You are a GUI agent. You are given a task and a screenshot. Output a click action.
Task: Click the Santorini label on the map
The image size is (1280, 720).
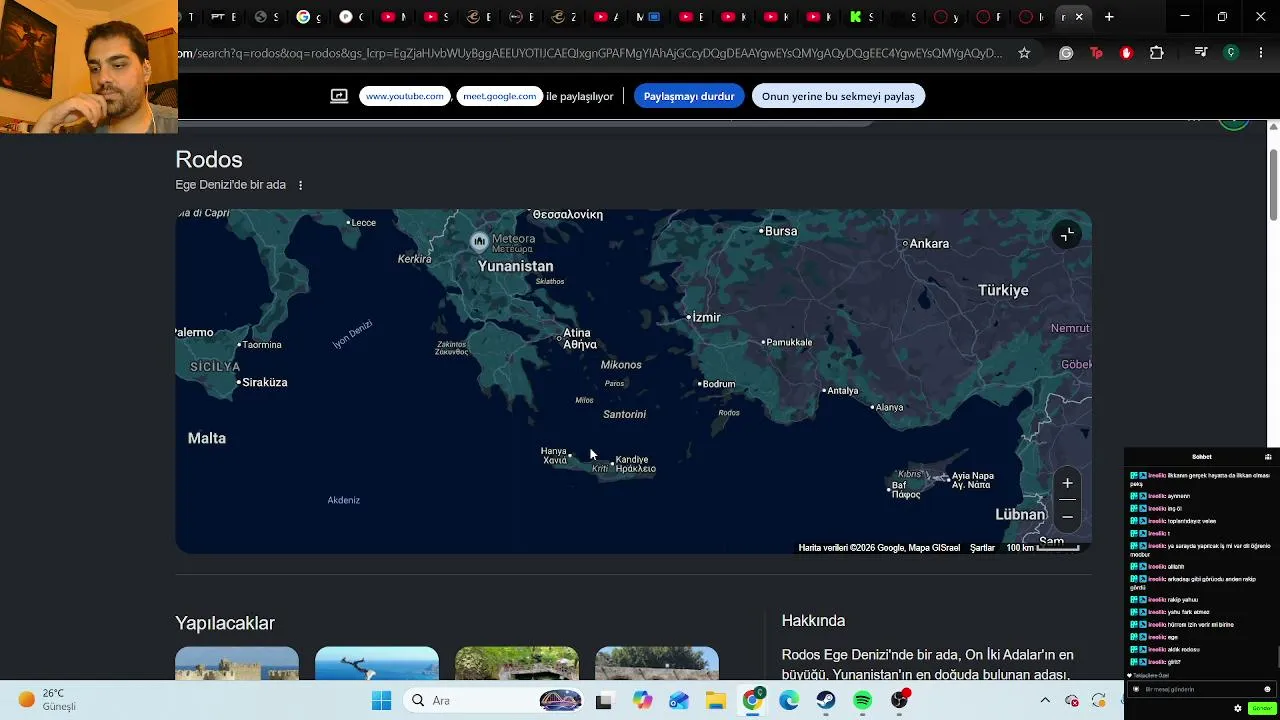click(624, 414)
